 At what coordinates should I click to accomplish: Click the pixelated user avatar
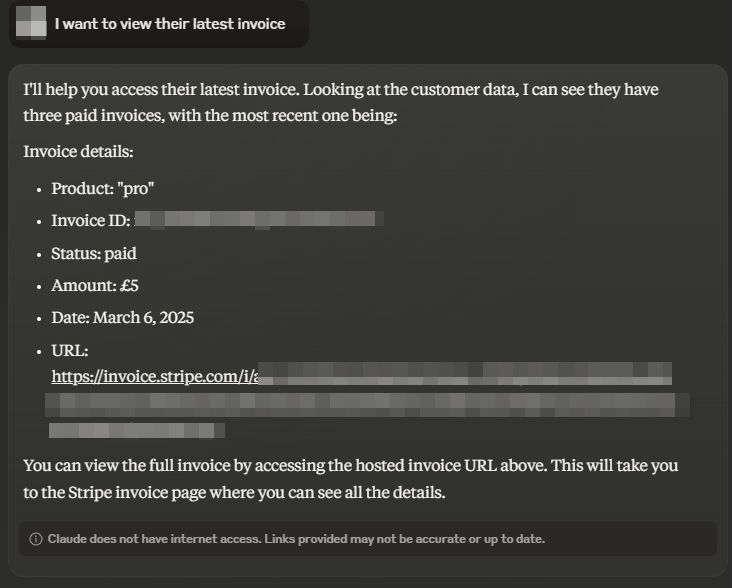(x=31, y=22)
